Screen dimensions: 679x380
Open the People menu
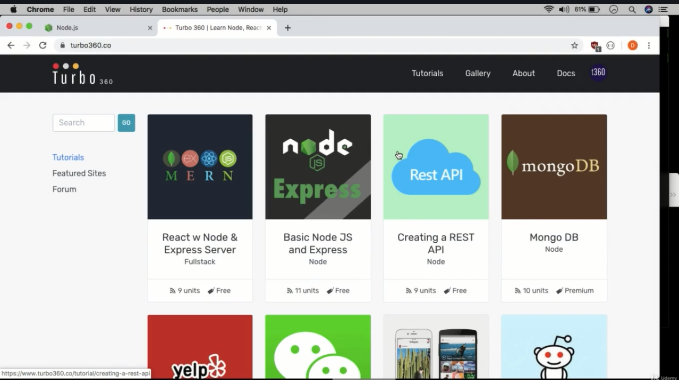point(218,9)
